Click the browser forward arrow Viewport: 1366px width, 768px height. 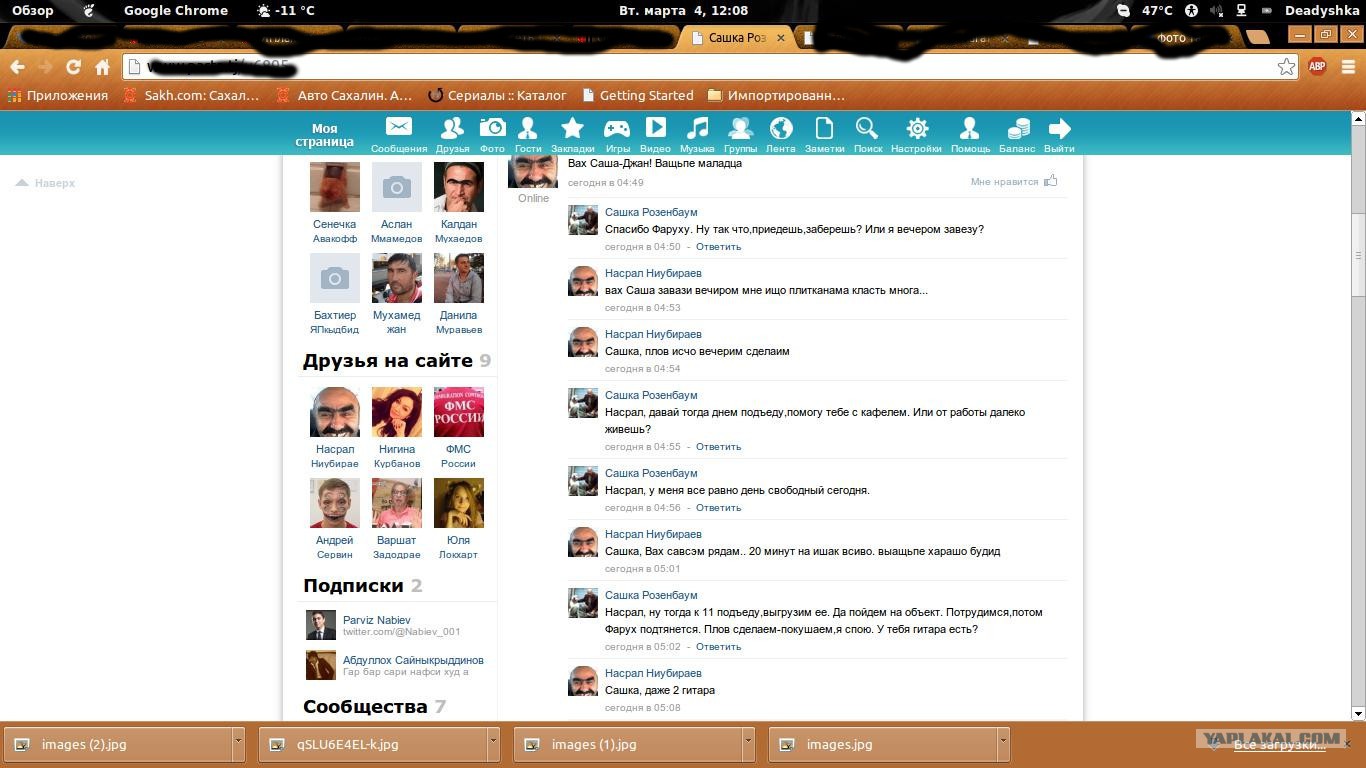(45, 67)
